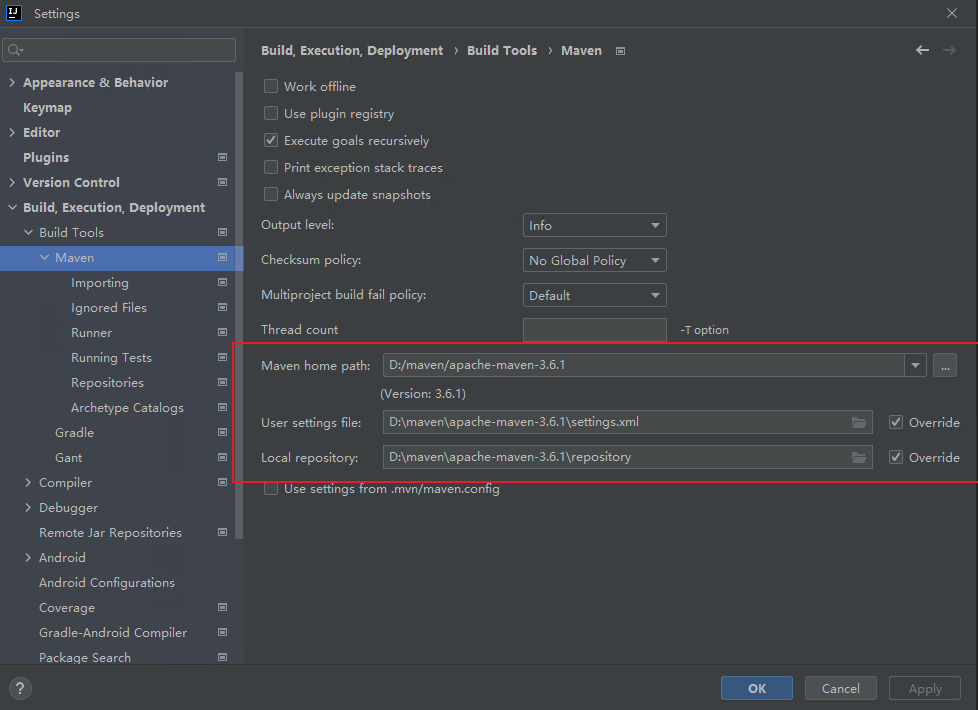Viewport: 978px width, 710px height.
Task: Uncheck Execute goals recursively
Action: pos(271,140)
